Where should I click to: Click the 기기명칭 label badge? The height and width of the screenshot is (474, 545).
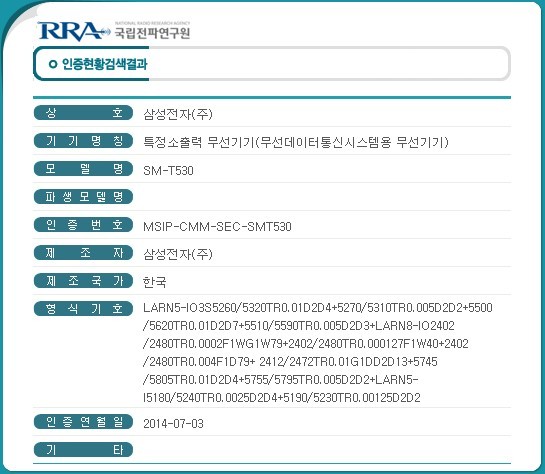[x=83, y=141]
